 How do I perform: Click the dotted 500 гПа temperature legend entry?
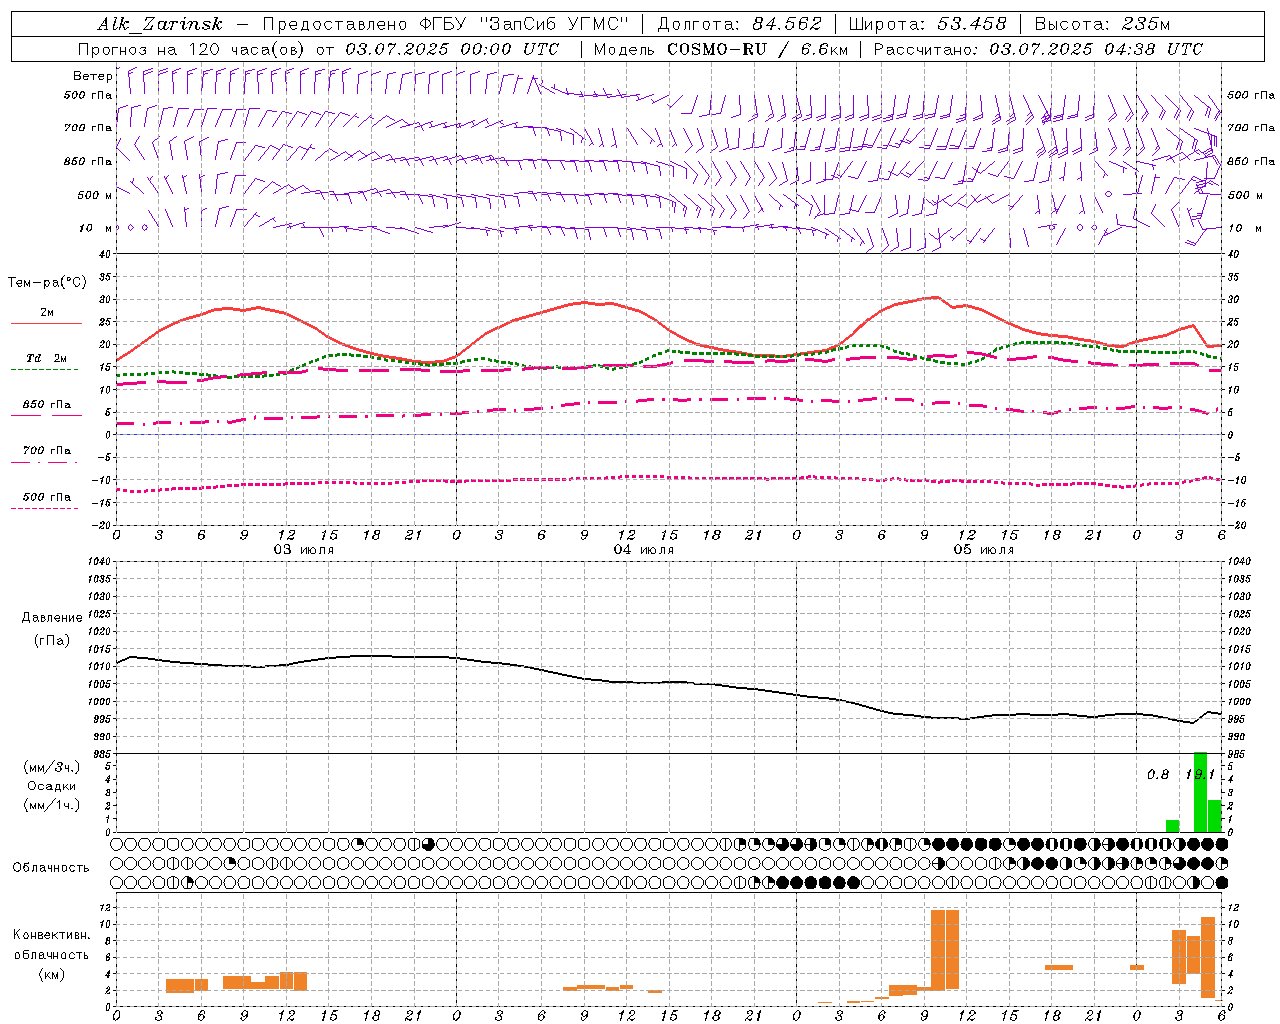[47, 501]
